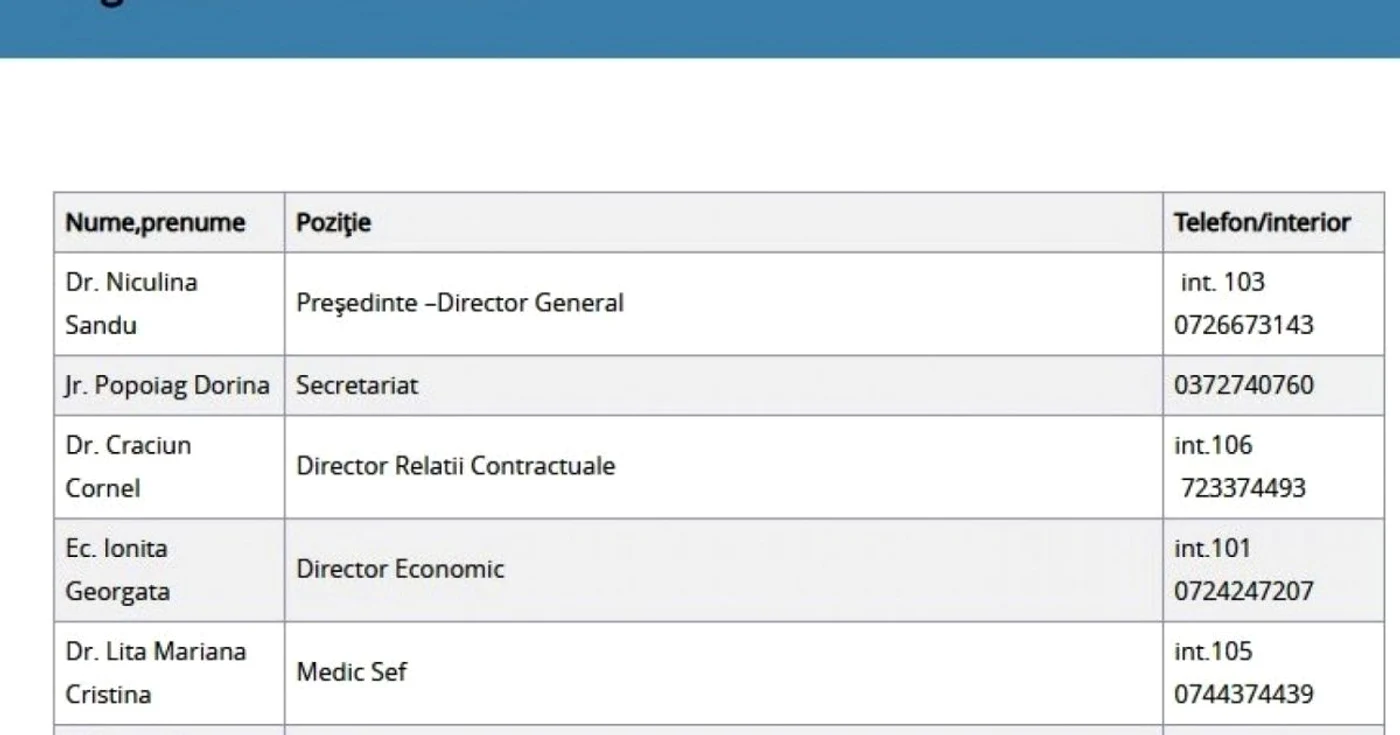Click the Director Economic cell
The image size is (1400, 735).
click(724, 569)
